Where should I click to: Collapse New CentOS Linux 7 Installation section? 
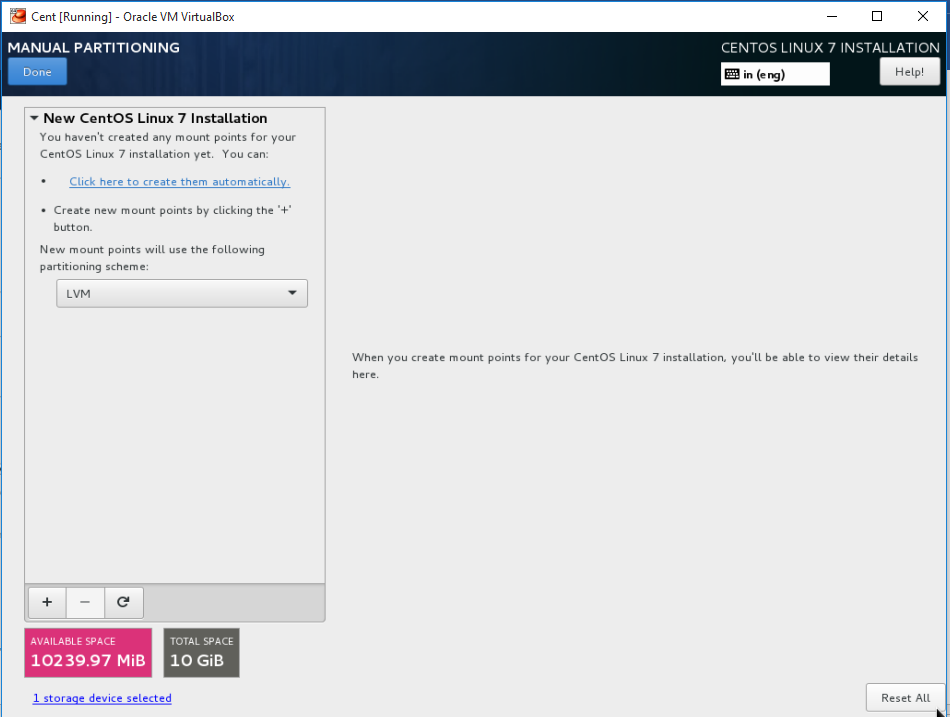34,118
